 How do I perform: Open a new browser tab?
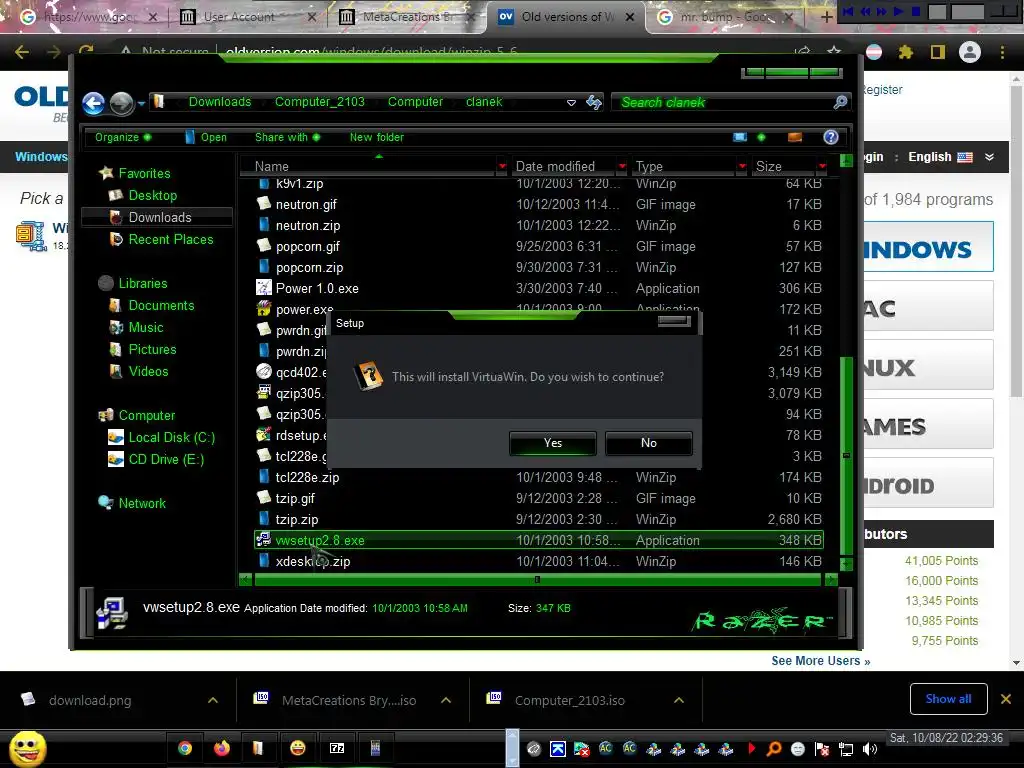pos(826,17)
